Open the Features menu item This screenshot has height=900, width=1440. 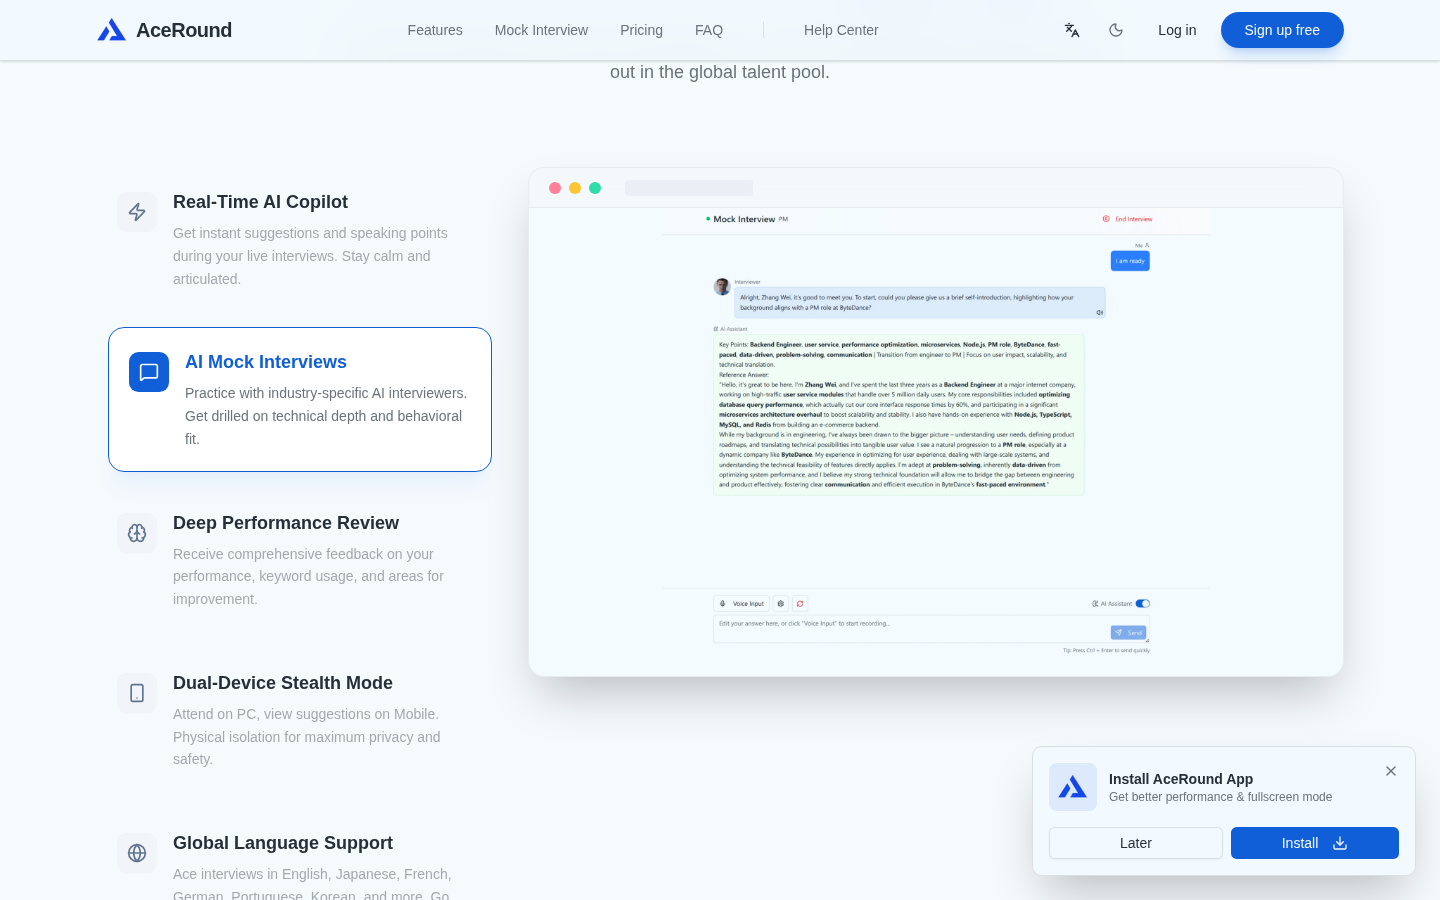click(x=435, y=30)
